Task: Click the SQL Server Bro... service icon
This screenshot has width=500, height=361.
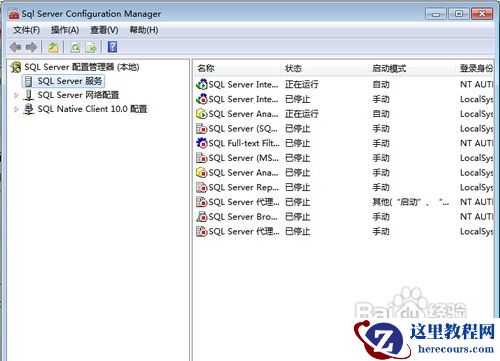Action: (x=201, y=217)
